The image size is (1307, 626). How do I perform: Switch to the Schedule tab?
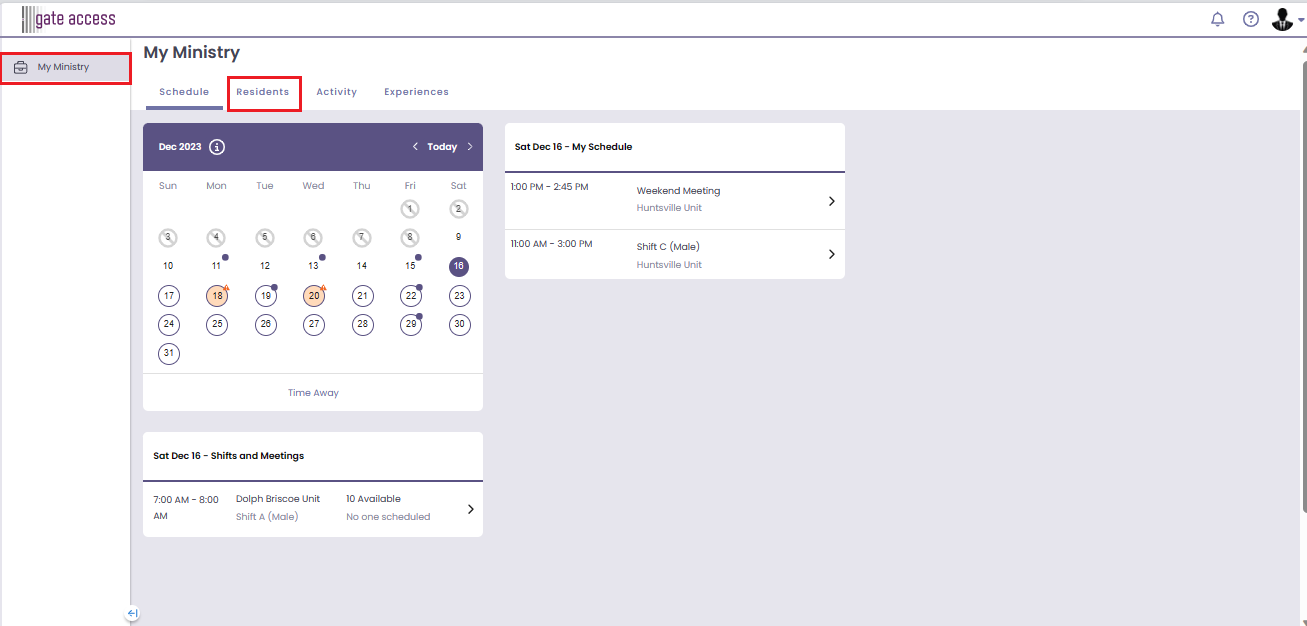pyautogui.click(x=184, y=92)
